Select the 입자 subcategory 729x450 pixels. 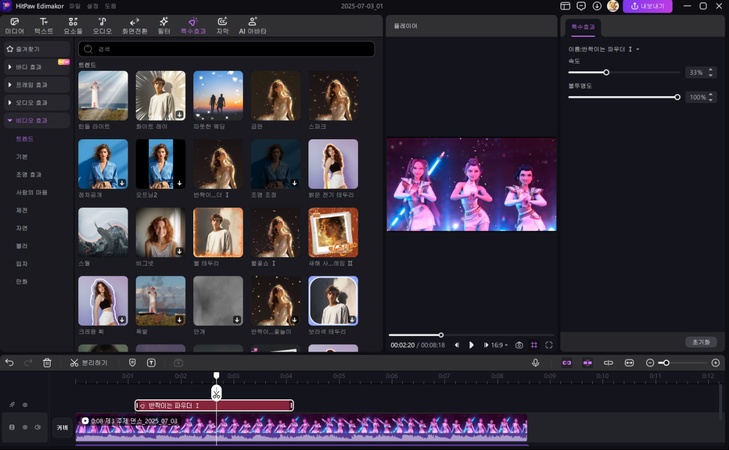(22, 264)
